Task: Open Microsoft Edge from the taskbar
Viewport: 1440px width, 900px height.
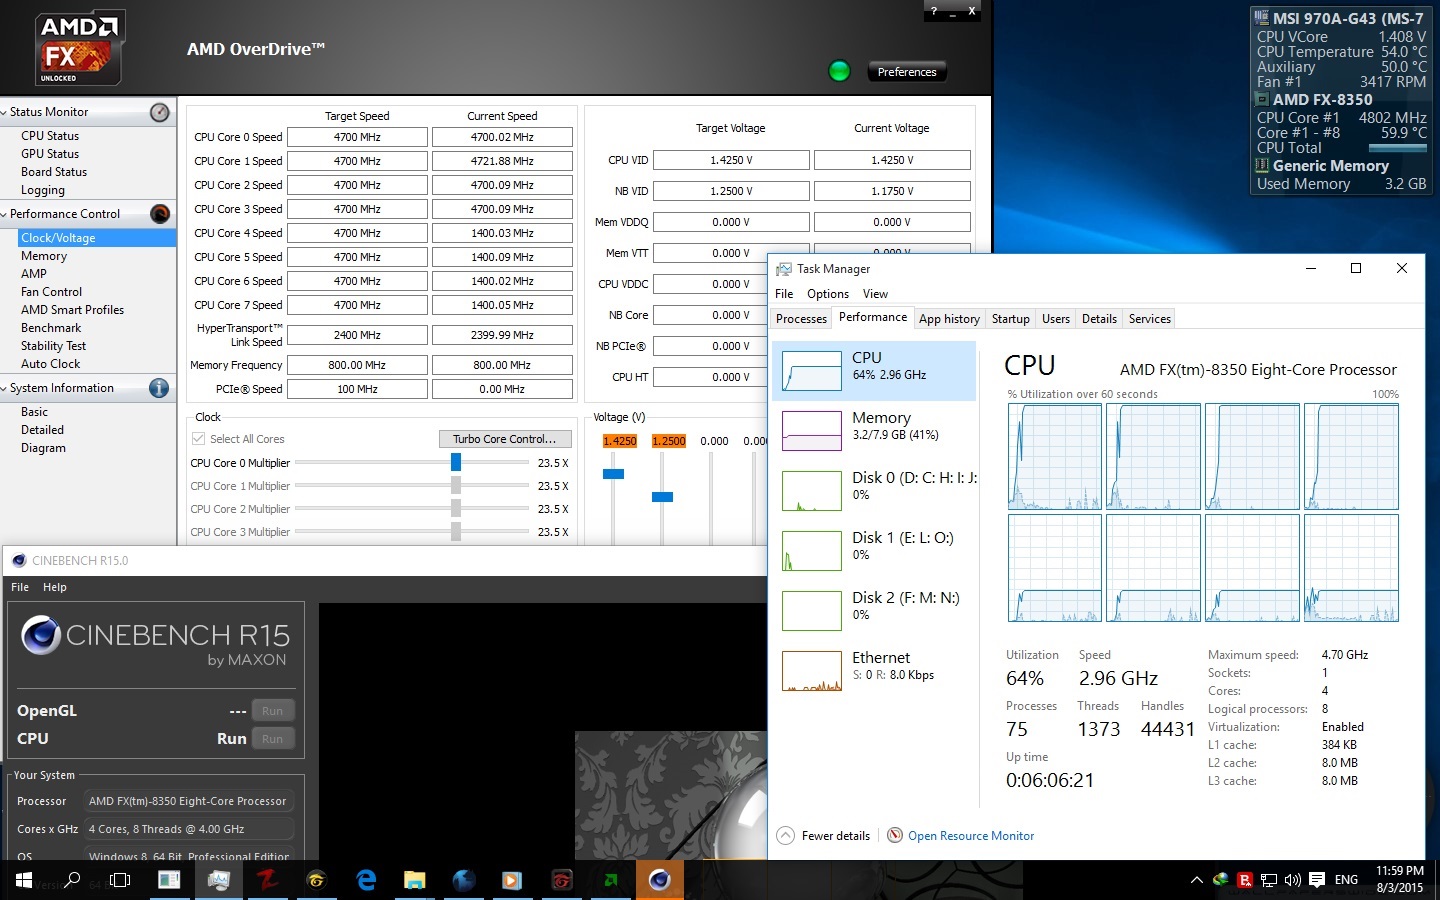Action: point(366,880)
